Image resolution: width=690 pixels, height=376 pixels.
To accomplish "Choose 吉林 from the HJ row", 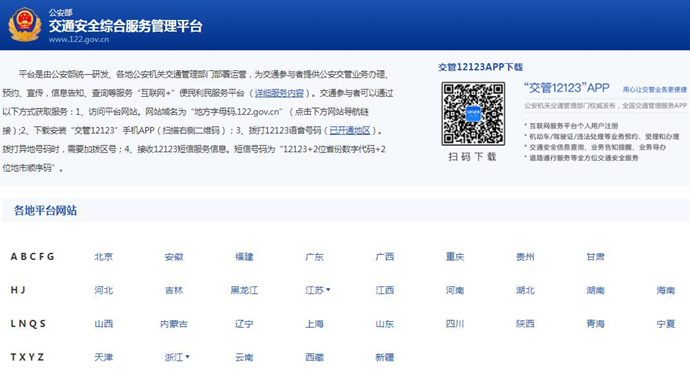I will pos(174,290).
